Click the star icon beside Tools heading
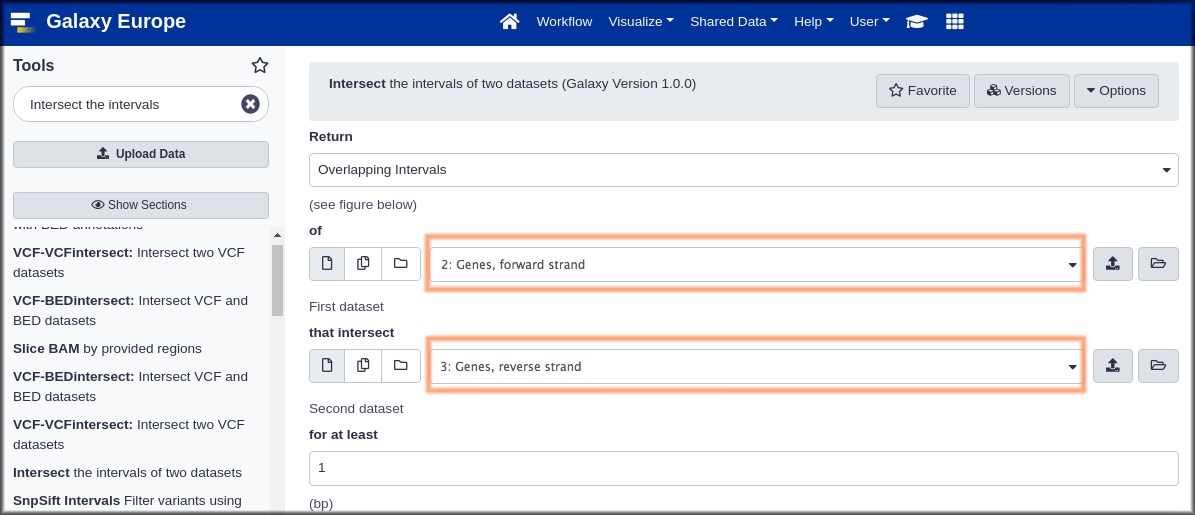Viewport: 1195px width, 515px height. (260, 66)
